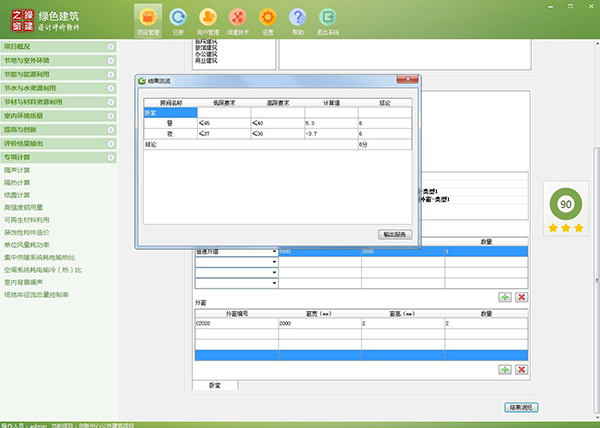This screenshot has height=428, width=600.
Task: Click green plus icon under the 外窗 table
Action: click(505, 369)
